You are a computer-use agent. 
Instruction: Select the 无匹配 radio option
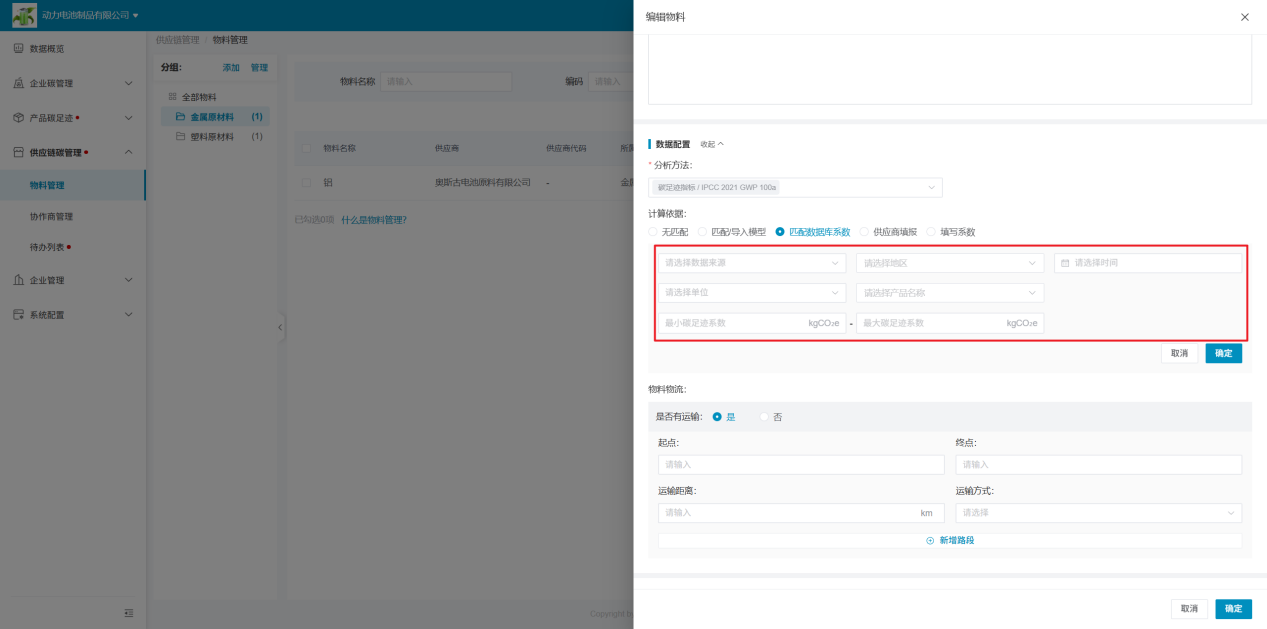coord(654,232)
